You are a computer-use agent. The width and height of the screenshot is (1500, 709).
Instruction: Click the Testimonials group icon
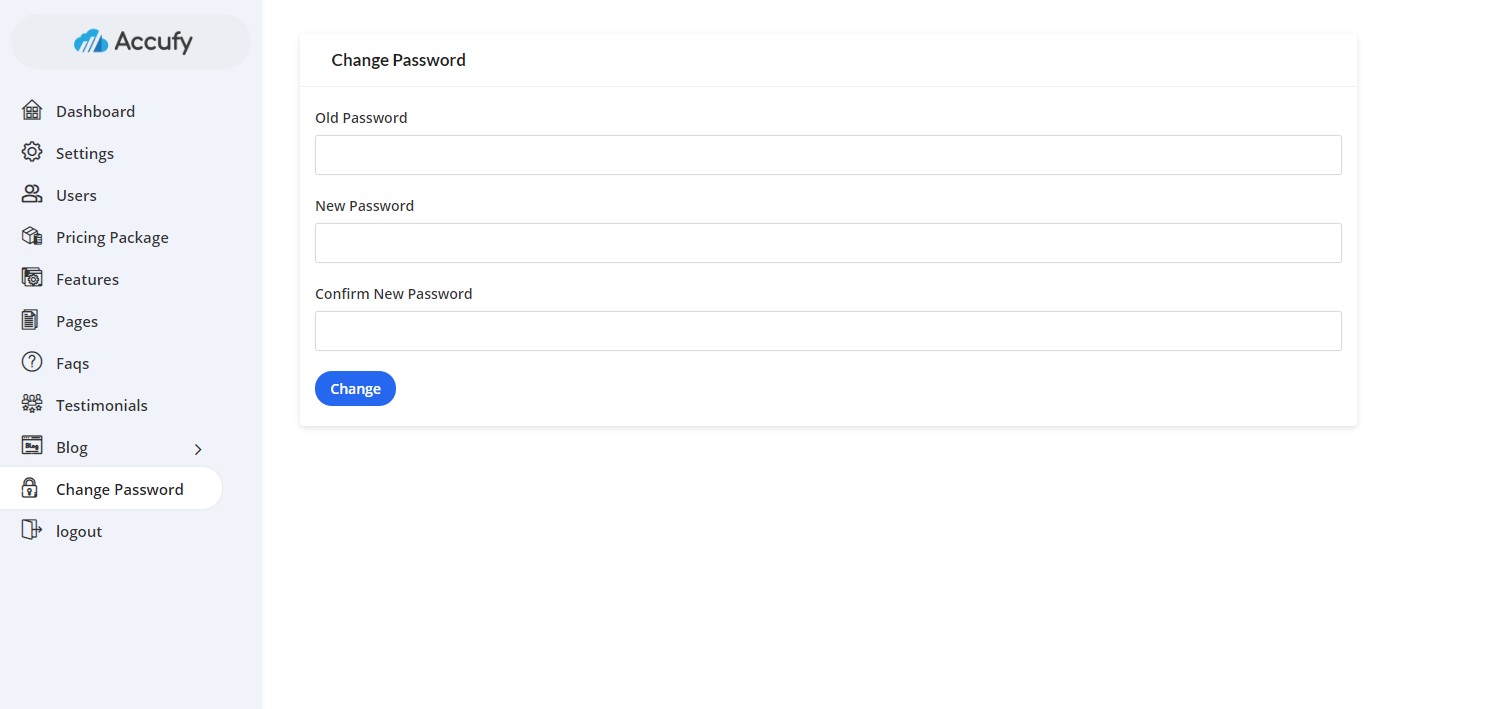(32, 404)
